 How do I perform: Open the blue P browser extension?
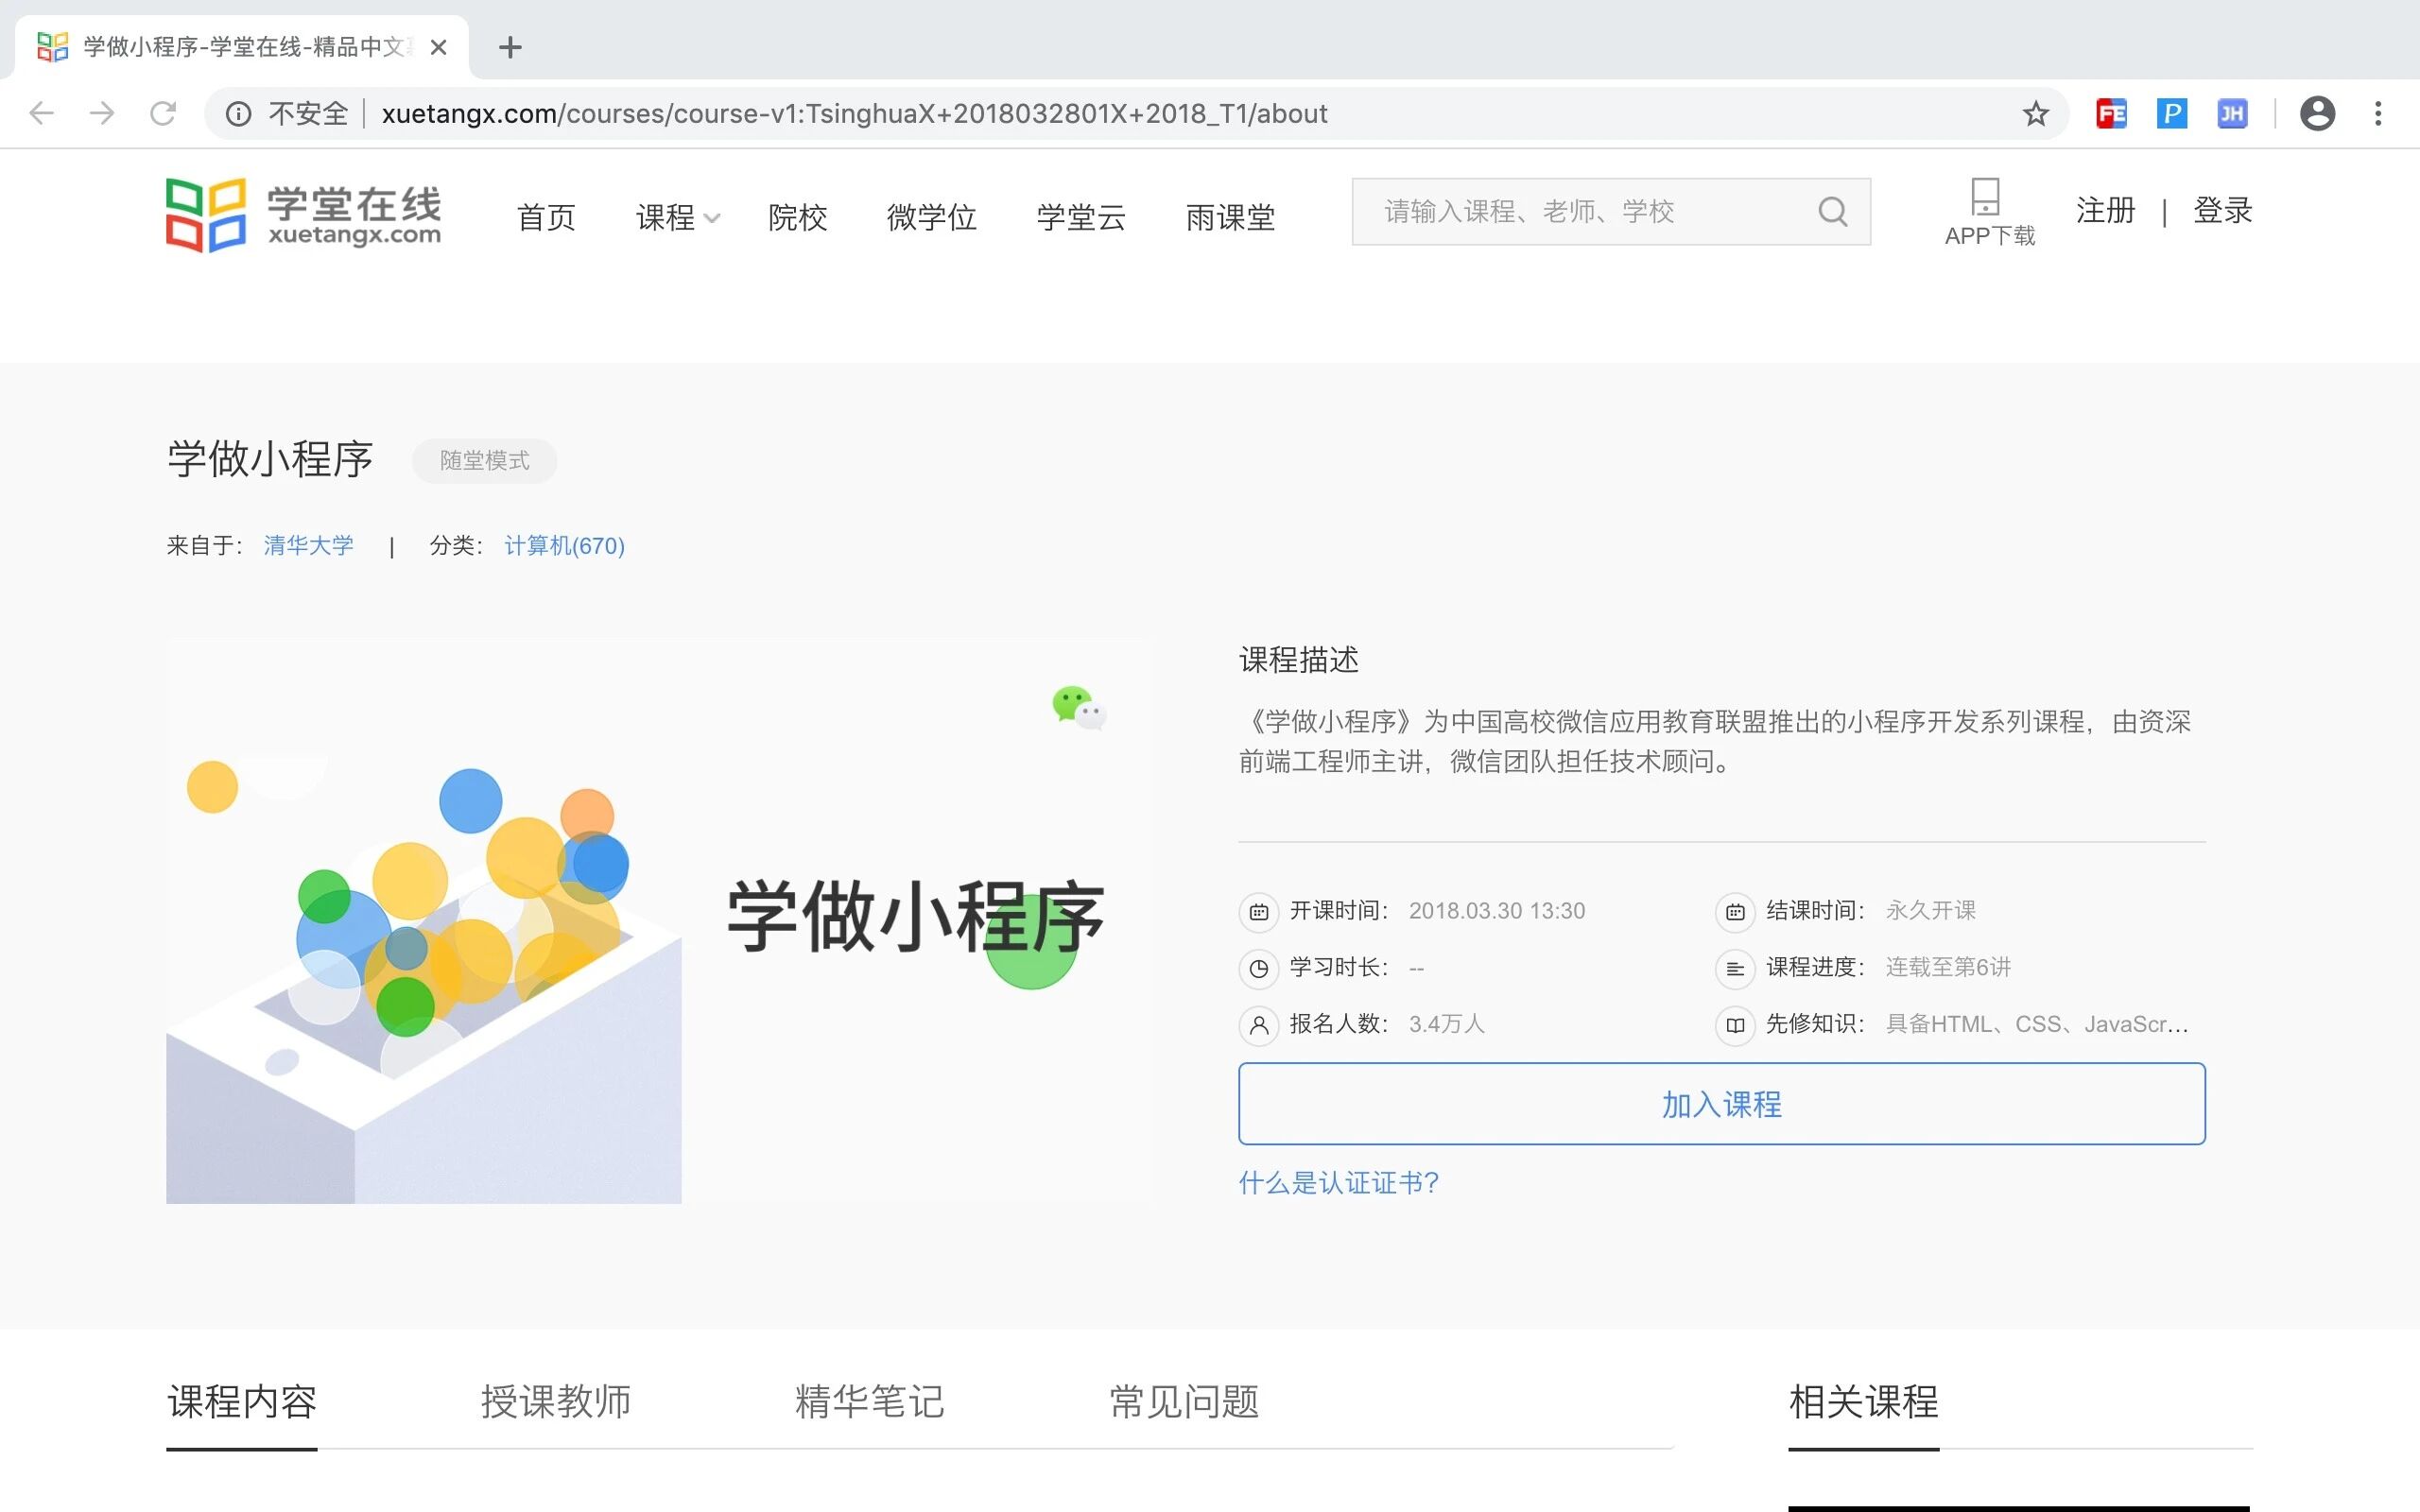[x=2171, y=114]
